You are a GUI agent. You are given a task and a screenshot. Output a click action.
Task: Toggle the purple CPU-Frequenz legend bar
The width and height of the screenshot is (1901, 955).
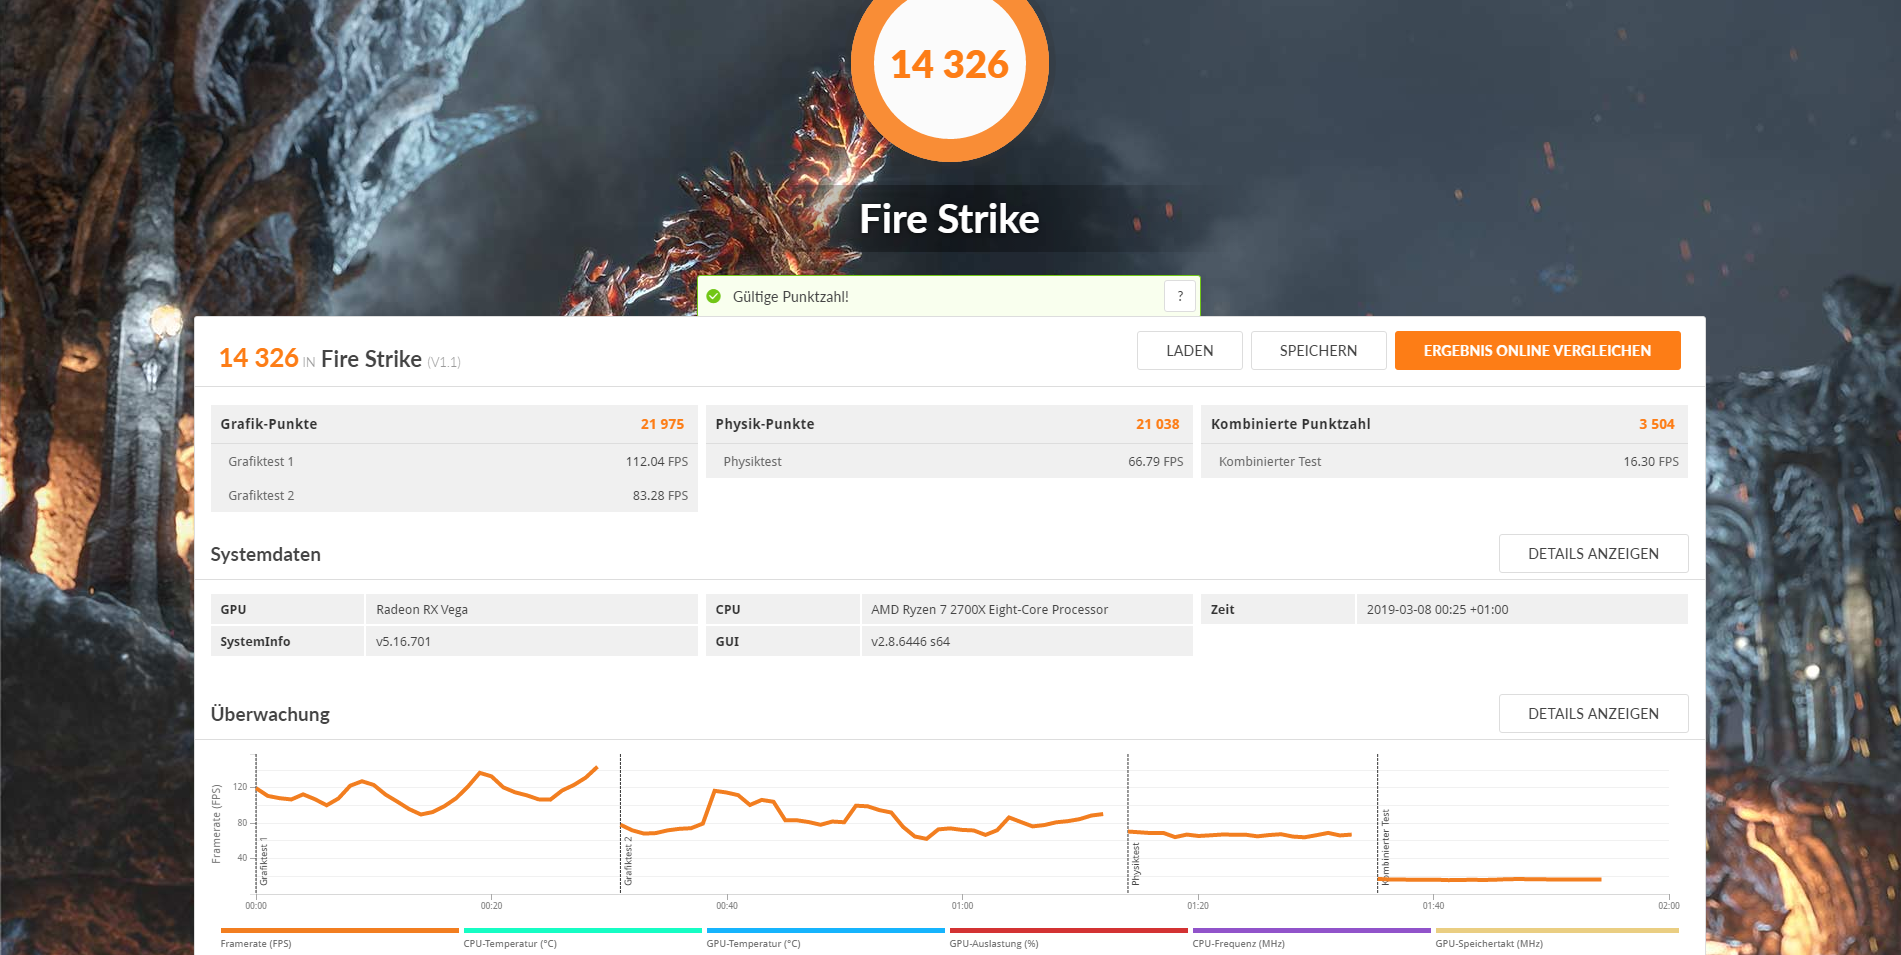(x=1311, y=931)
